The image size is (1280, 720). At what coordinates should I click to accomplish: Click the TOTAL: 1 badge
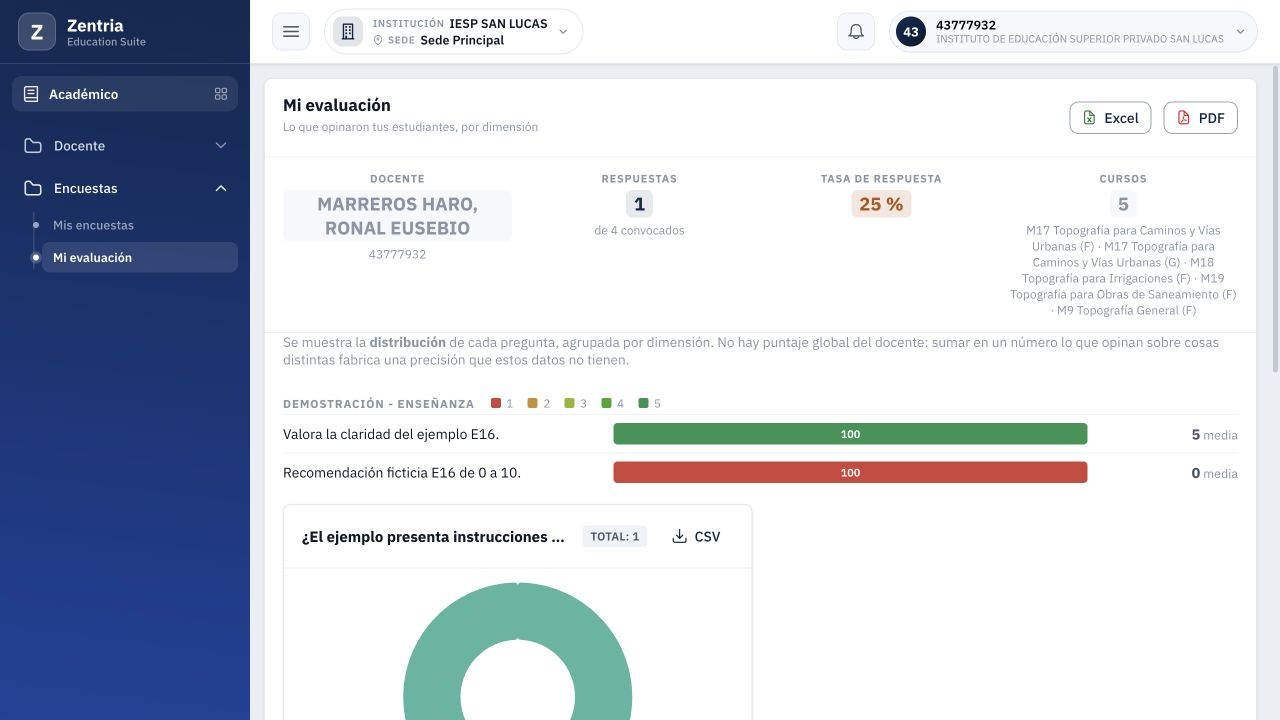(614, 537)
